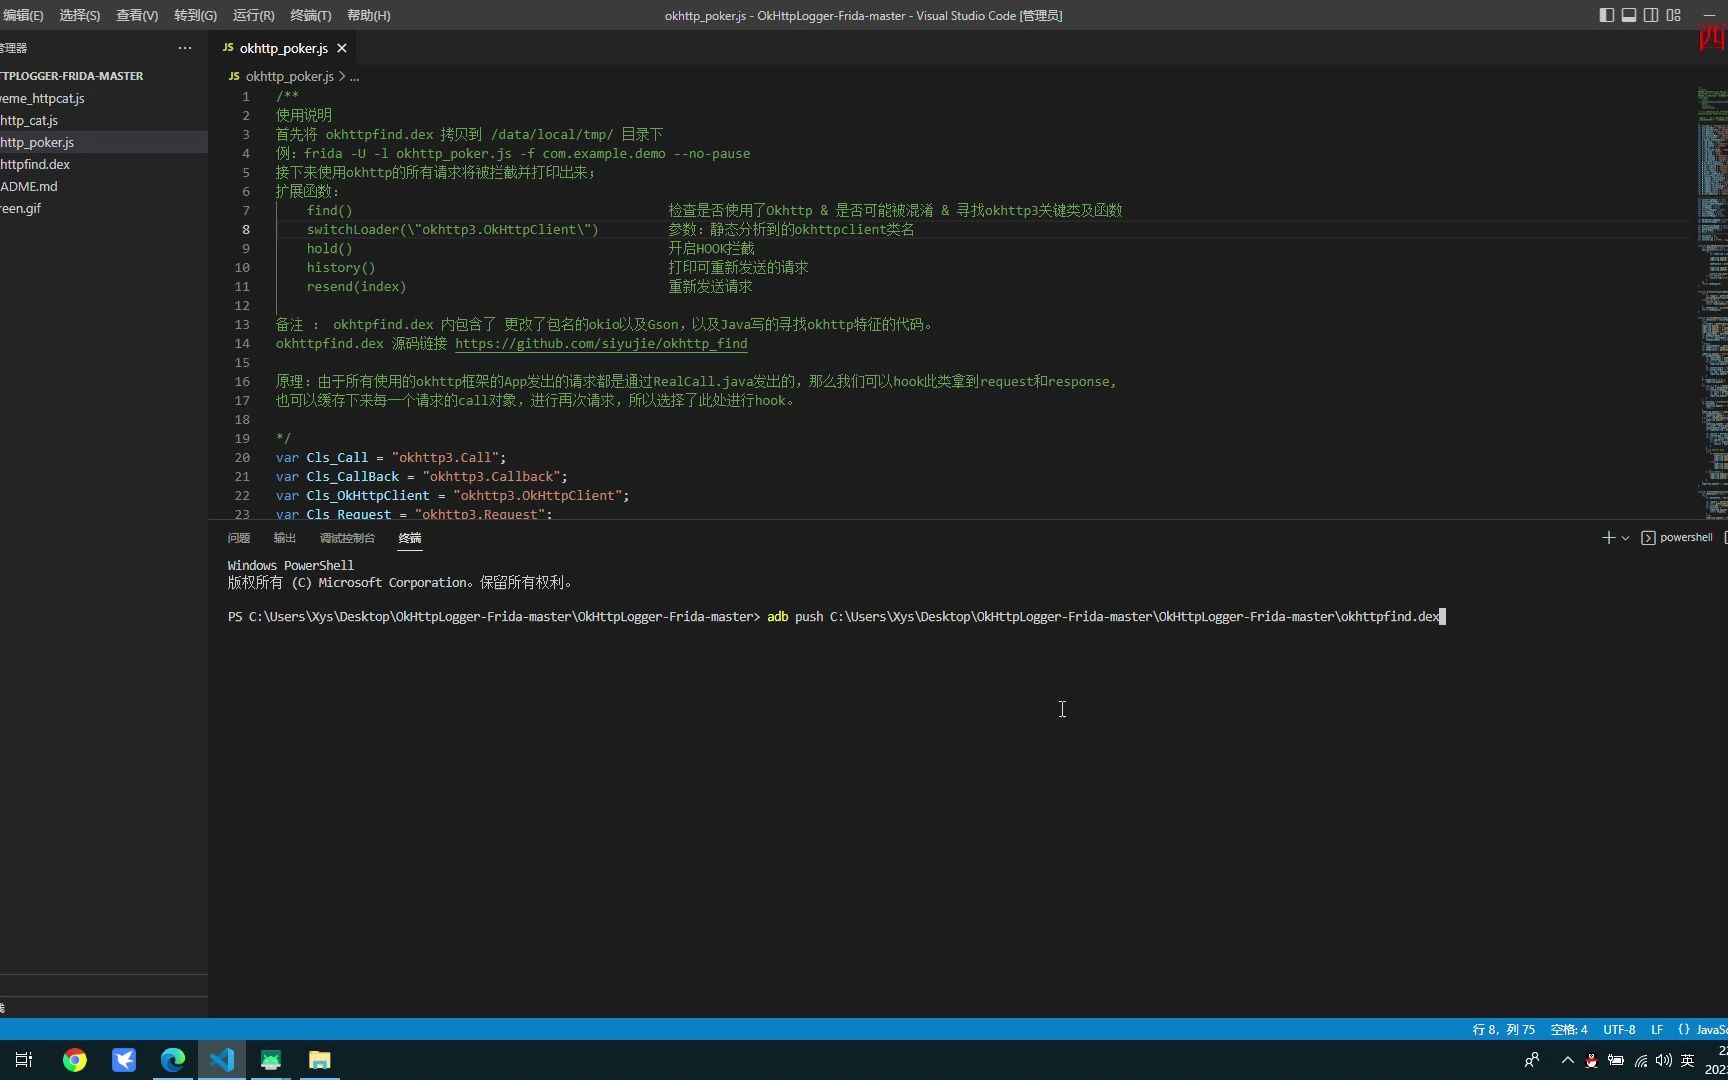Switch to the 问题 panel tab

pos(238,538)
